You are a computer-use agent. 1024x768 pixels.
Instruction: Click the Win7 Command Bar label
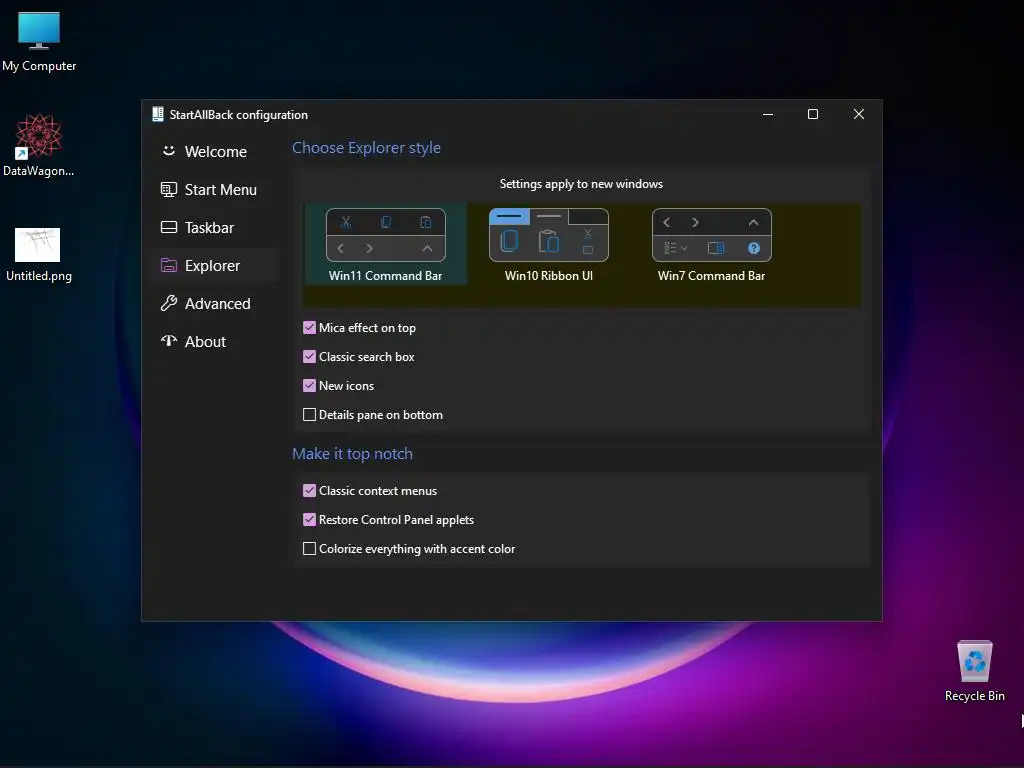[711, 276]
